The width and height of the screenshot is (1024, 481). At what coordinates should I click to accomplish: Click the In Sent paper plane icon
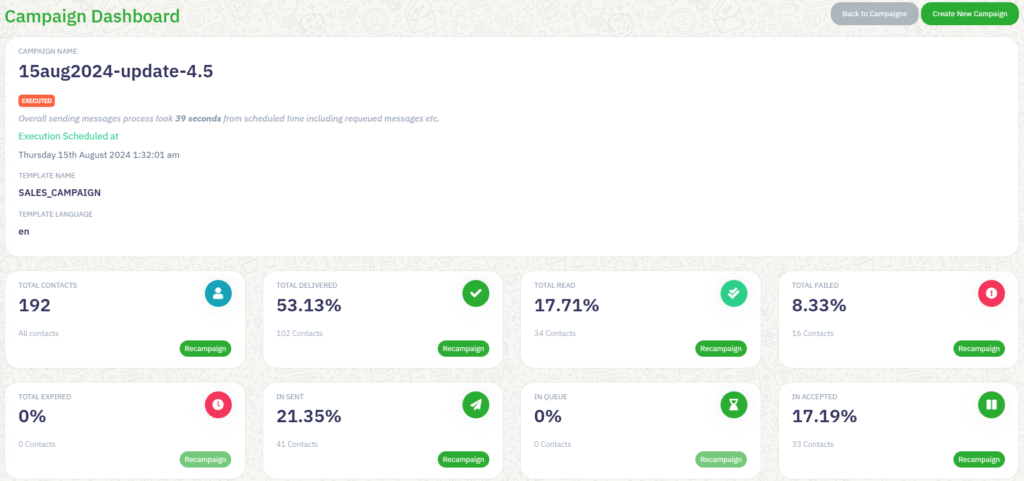coord(476,404)
